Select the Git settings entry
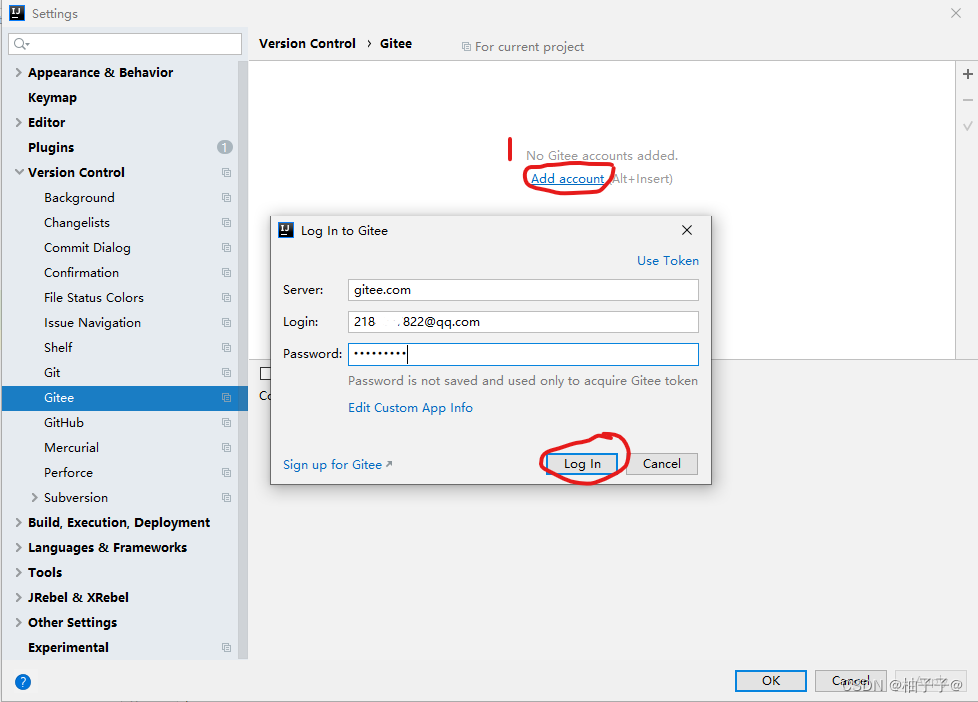The width and height of the screenshot is (978, 702). [52, 373]
